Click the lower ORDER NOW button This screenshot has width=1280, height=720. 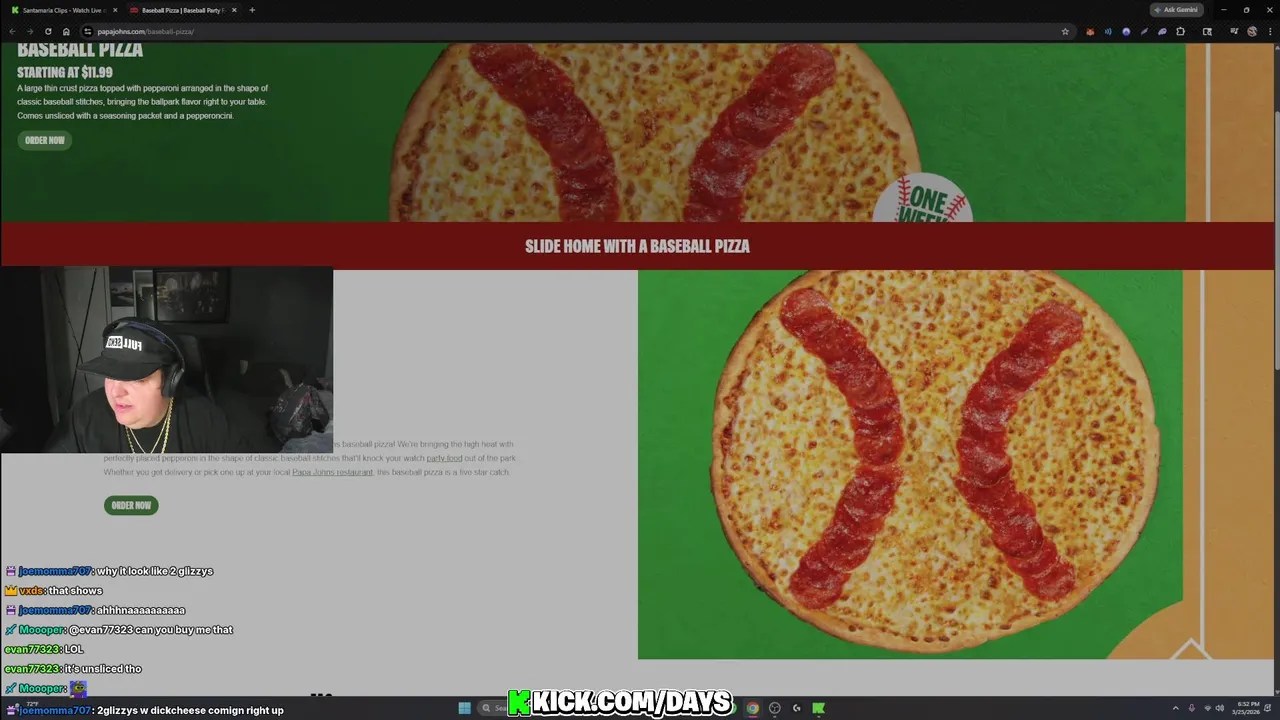(x=131, y=505)
